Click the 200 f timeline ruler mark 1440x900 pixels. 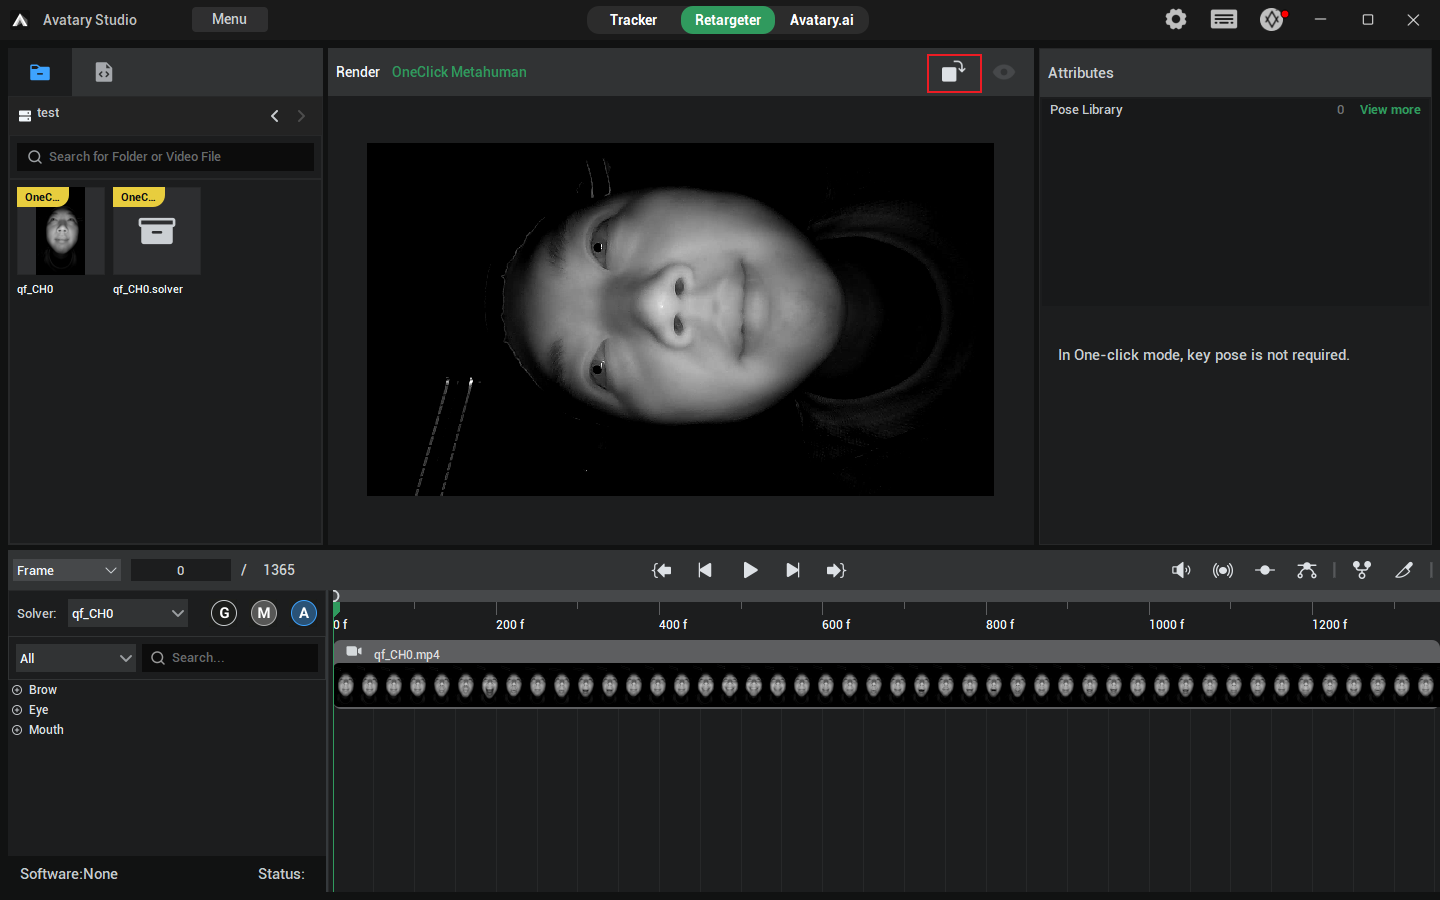(509, 624)
